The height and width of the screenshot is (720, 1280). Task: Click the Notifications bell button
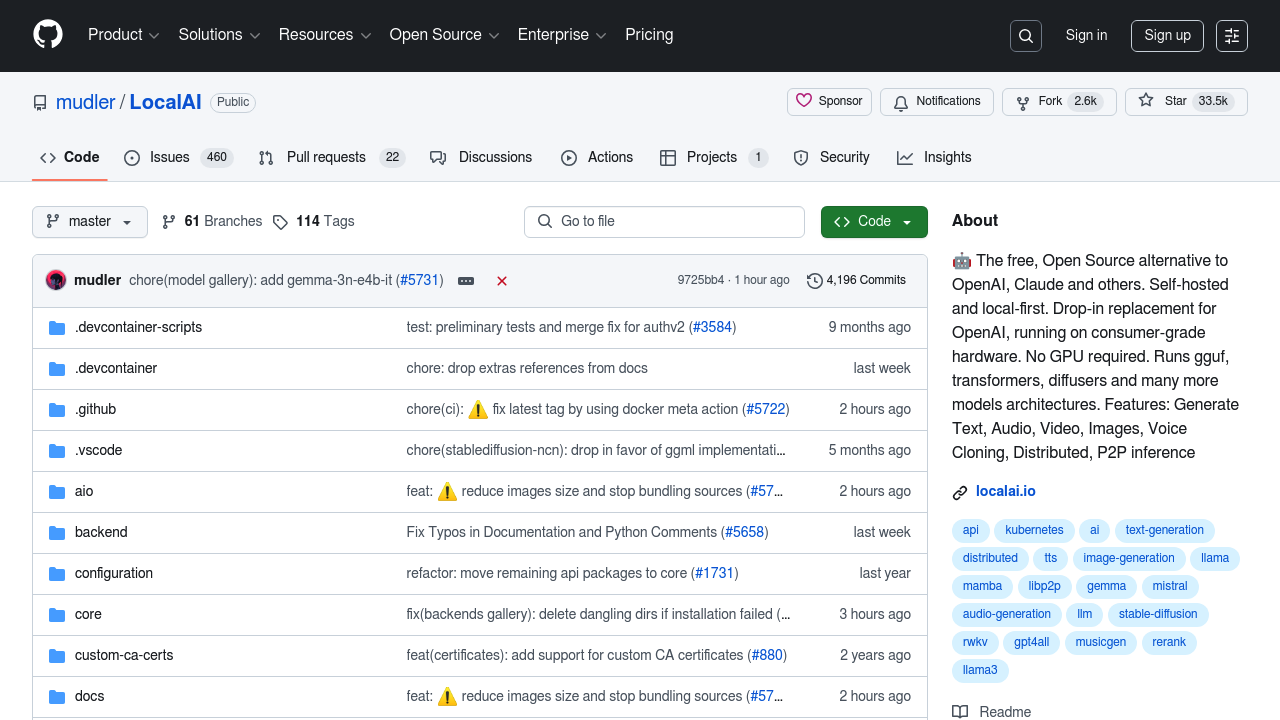click(x=937, y=101)
